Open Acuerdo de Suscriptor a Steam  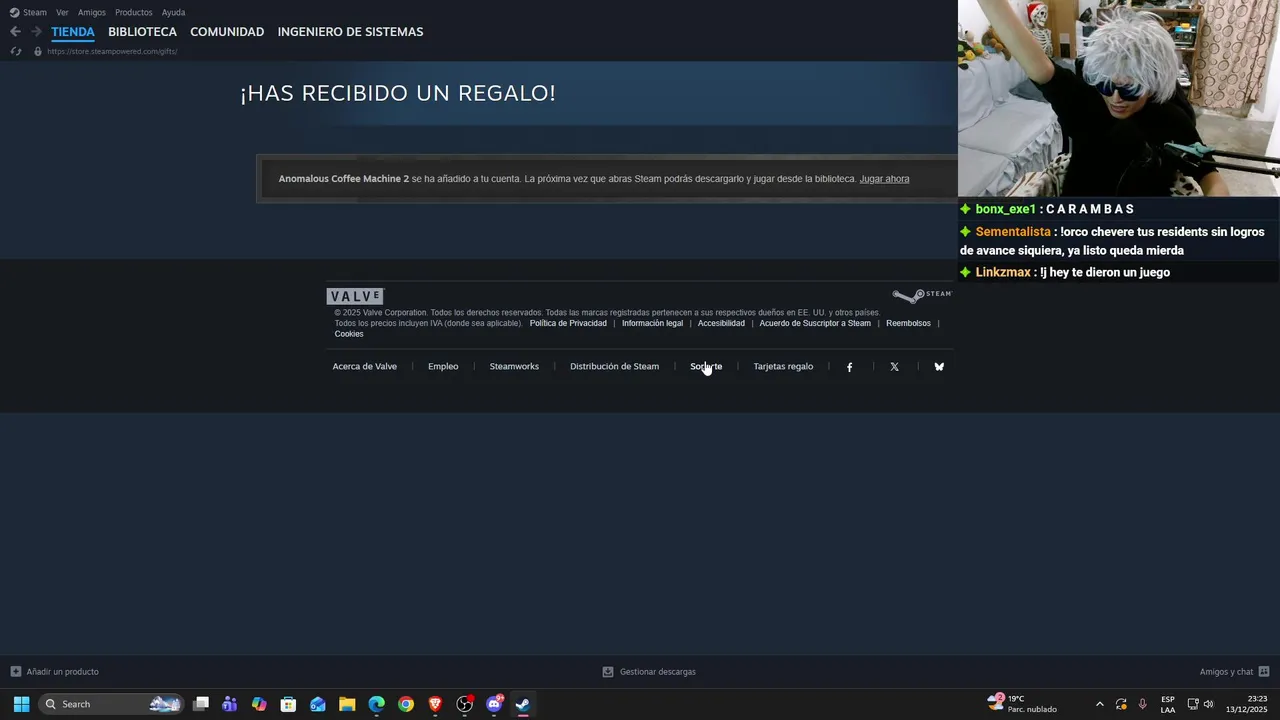point(815,323)
